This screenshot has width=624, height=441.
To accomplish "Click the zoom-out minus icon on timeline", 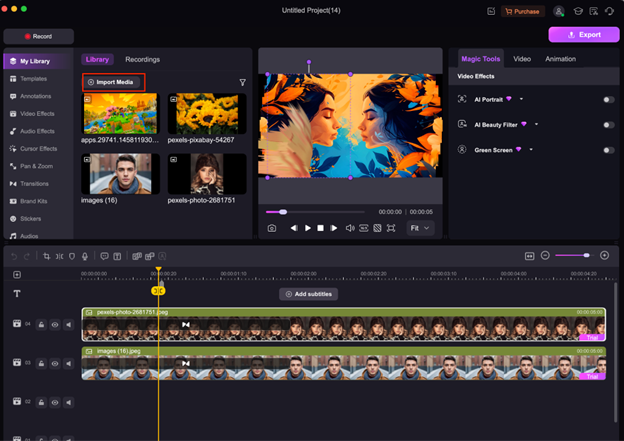I will [545, 256].
